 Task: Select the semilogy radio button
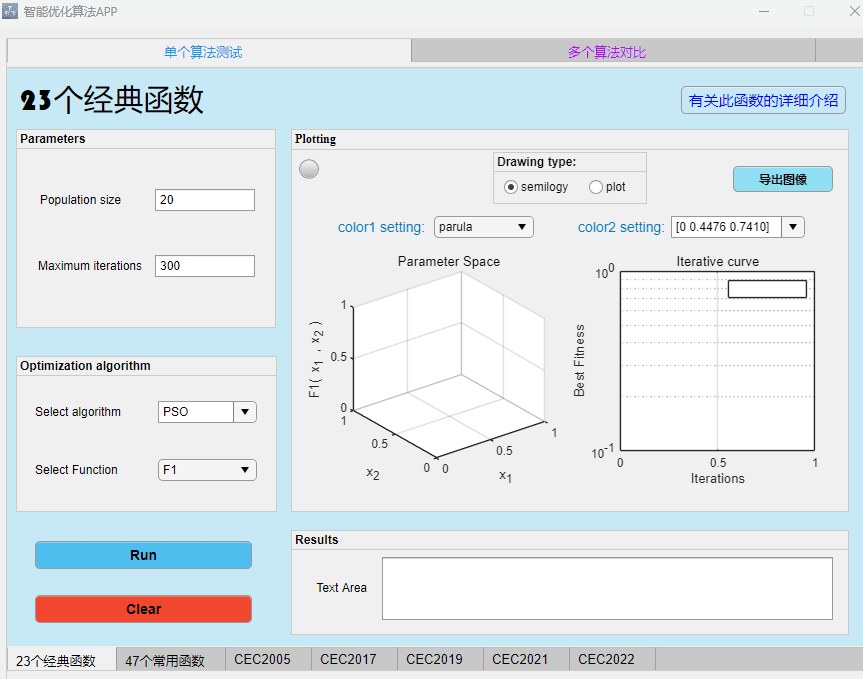(x=511, y=187)
